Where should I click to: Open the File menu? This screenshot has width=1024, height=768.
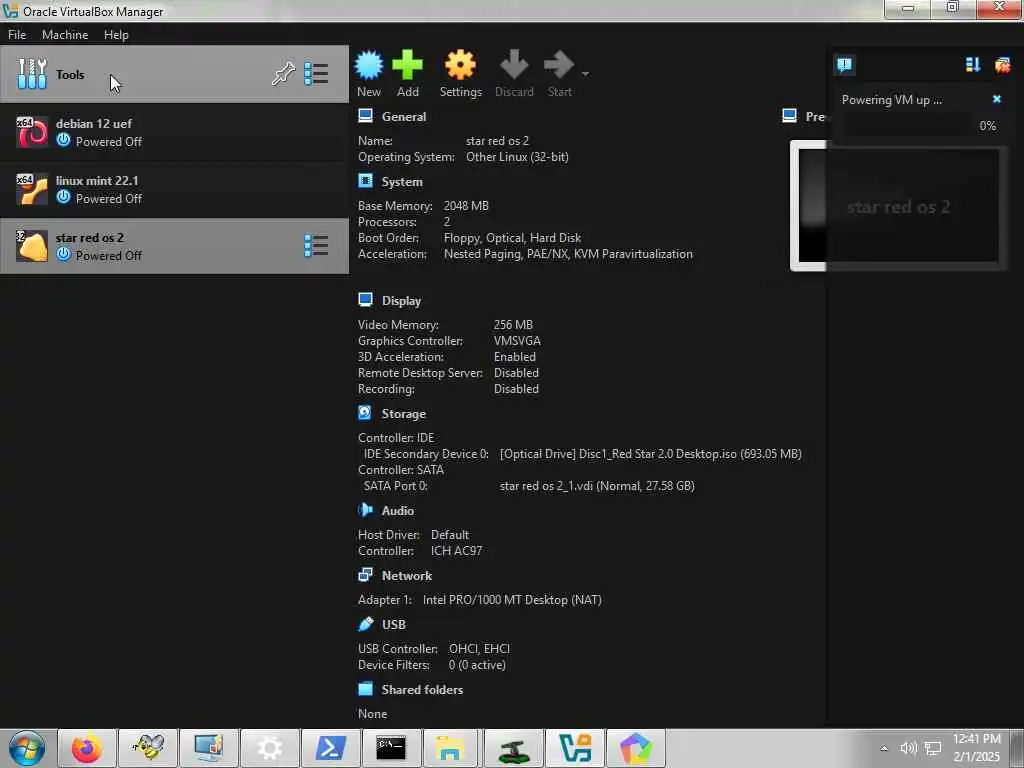17,35
